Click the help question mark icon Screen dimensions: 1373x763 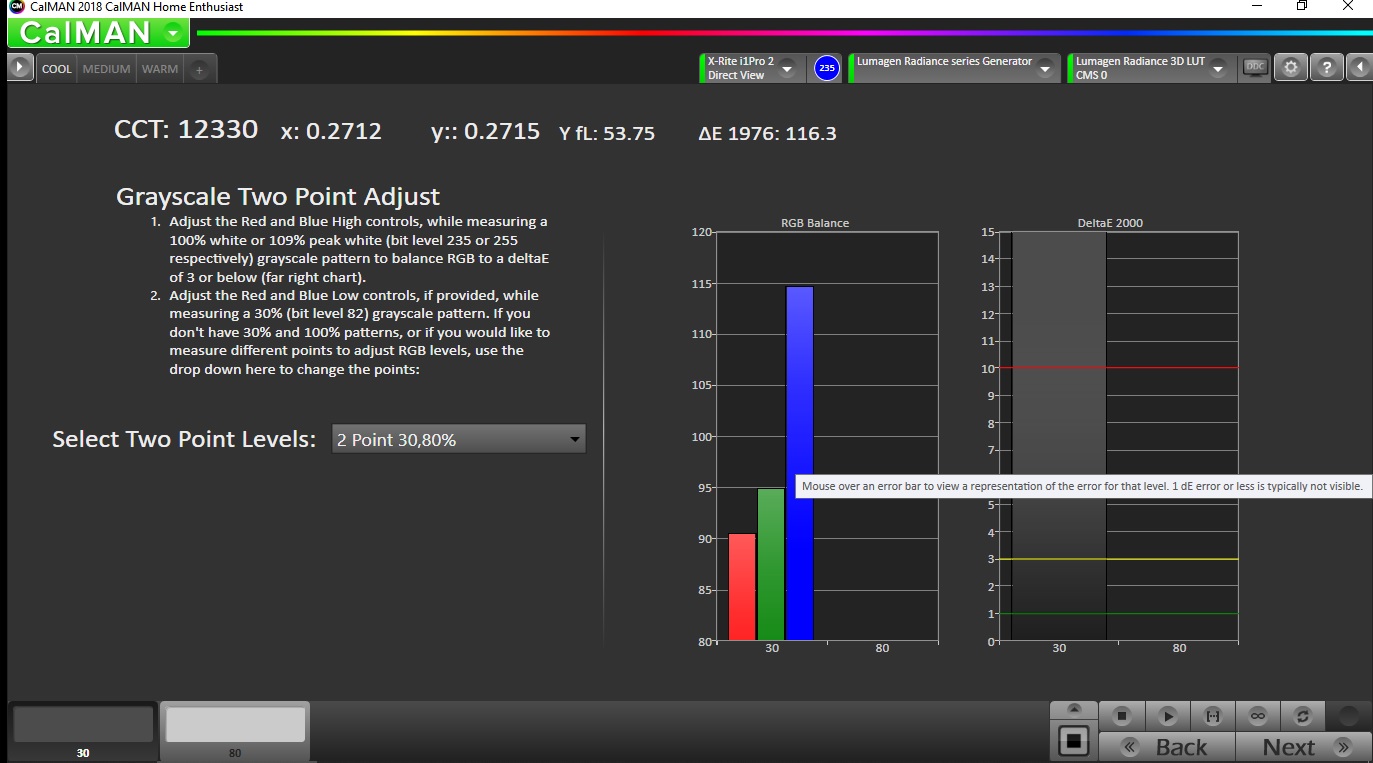pyautogui.click(x=1326, y=68)
